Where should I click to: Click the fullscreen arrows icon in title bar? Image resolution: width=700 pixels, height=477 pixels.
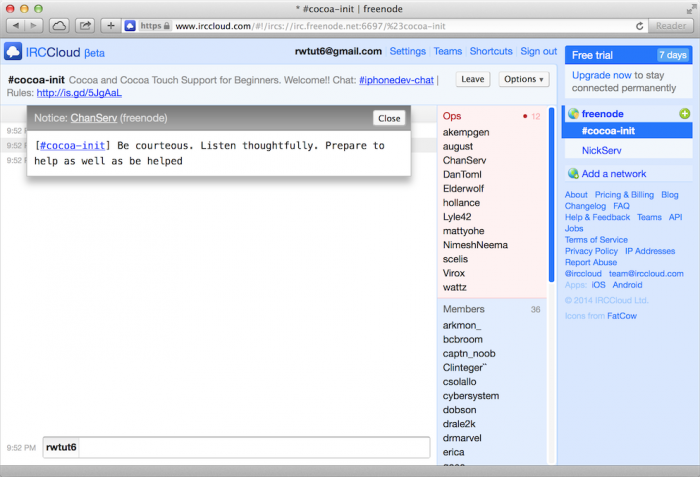point(691,8)
